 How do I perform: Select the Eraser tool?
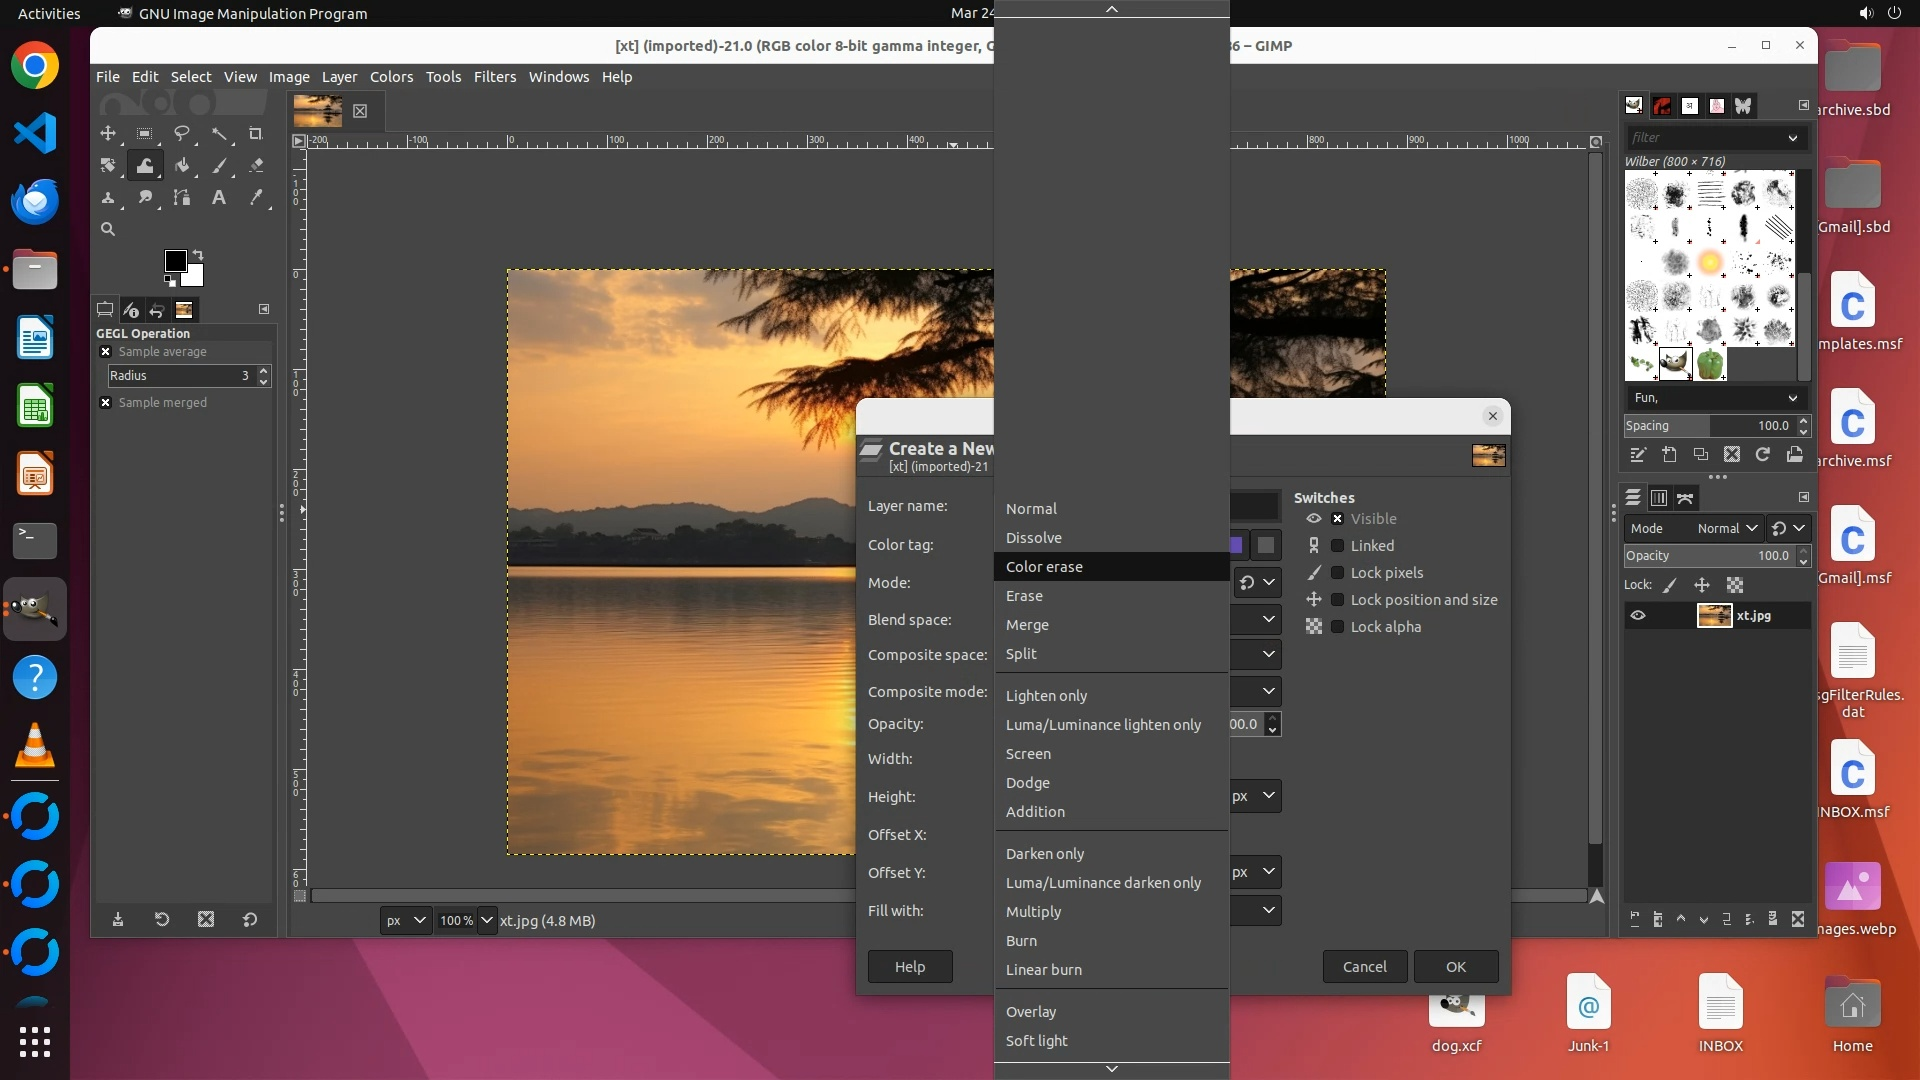256,166
